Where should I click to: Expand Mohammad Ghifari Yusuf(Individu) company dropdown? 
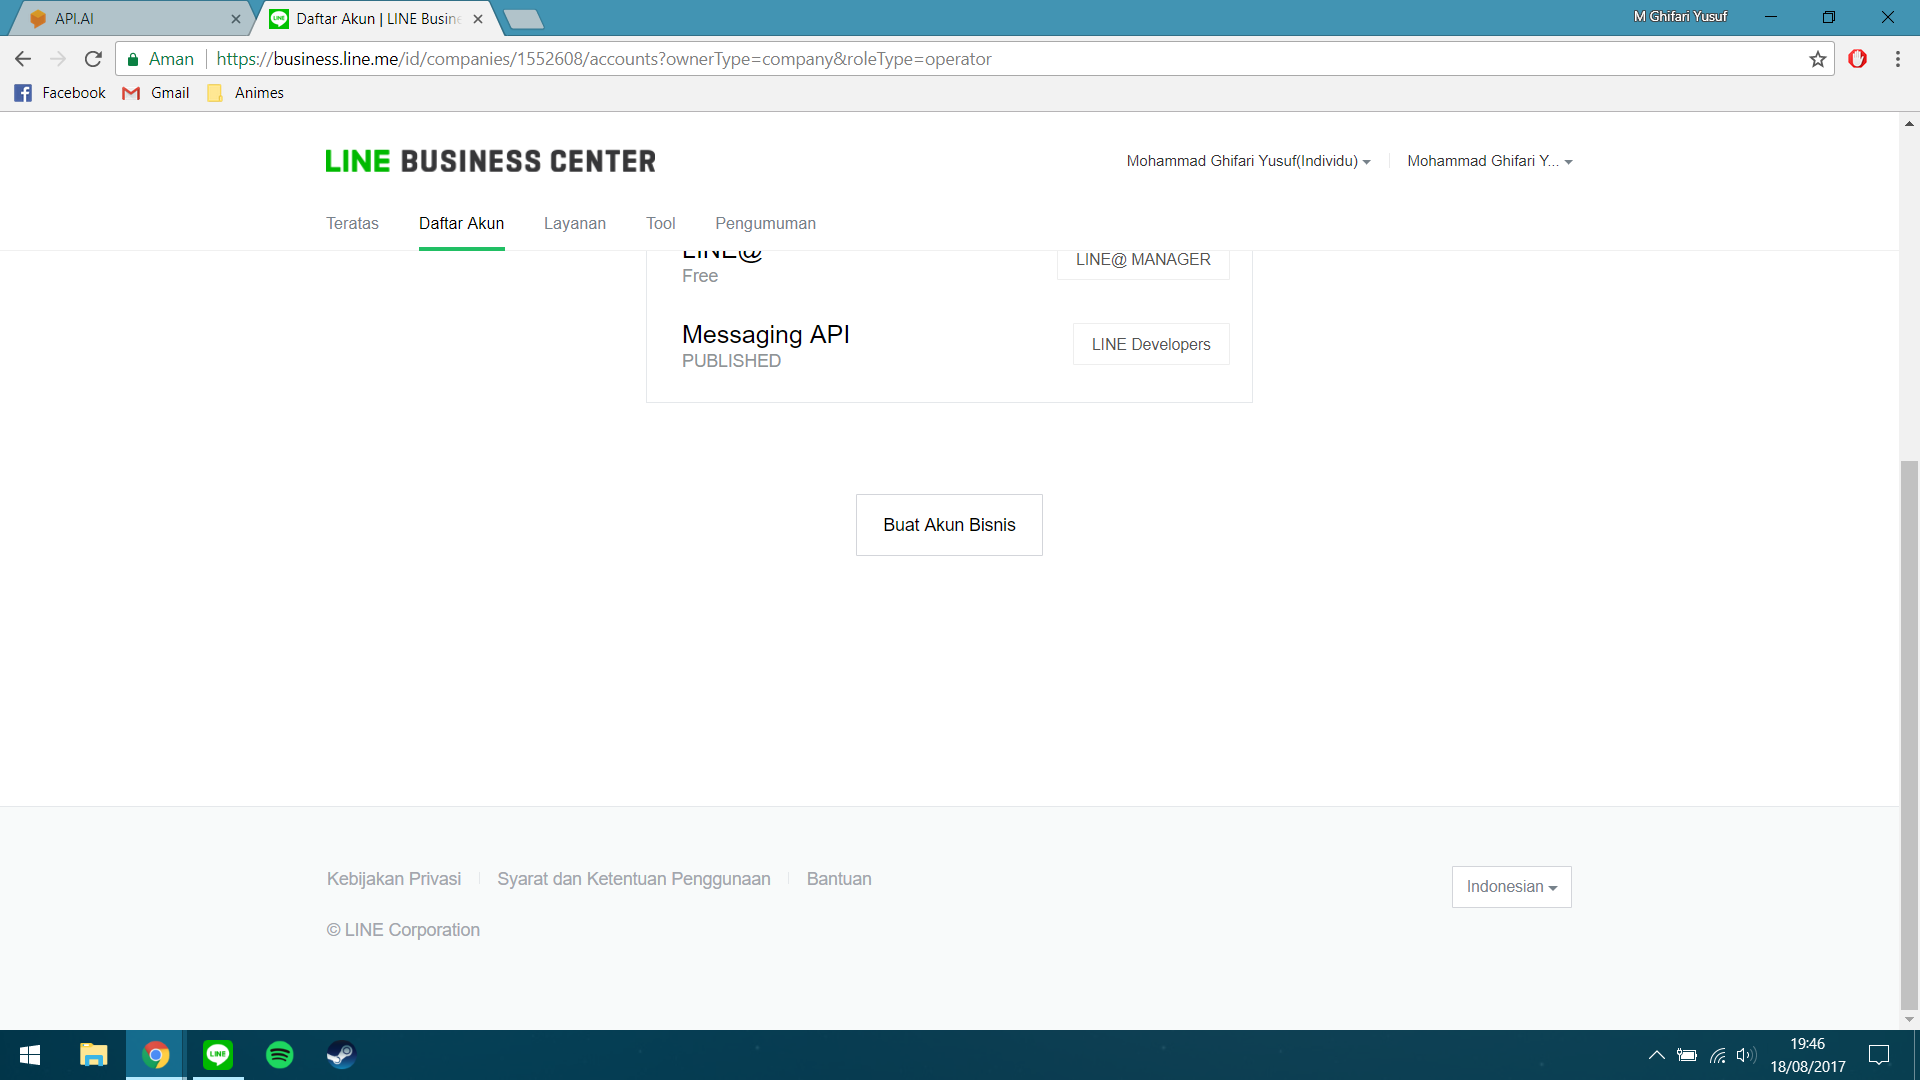coord(1248,161)
